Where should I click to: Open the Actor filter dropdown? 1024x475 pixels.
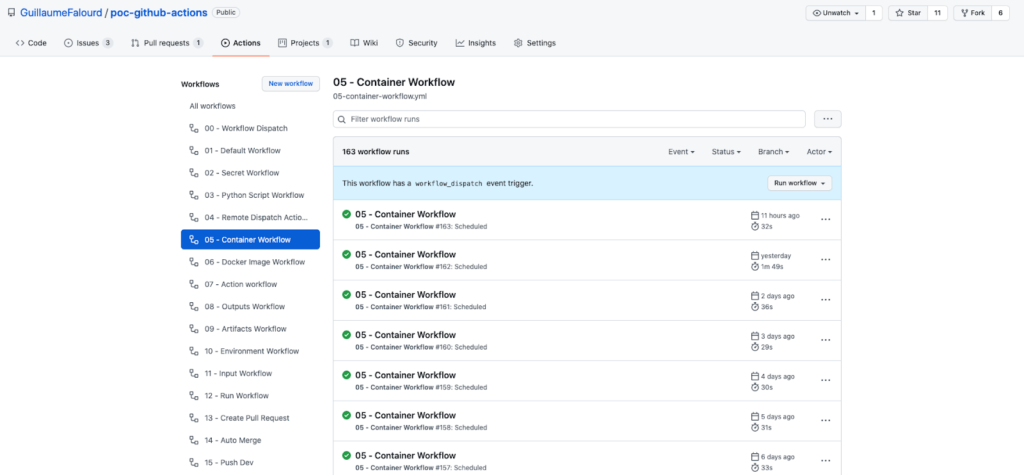(x=819, y=152)
